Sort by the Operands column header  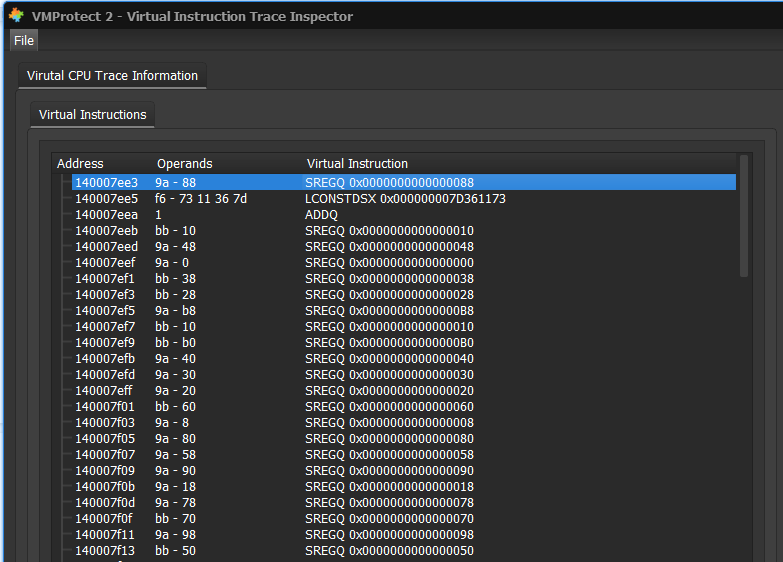pos(185,164)
